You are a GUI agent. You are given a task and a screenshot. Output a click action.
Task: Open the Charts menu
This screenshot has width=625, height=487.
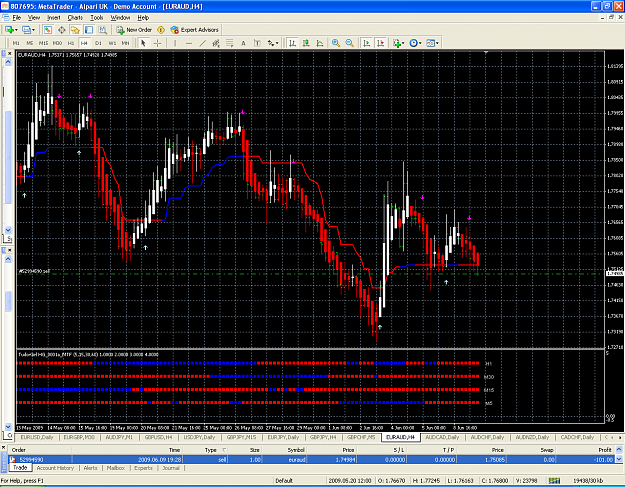(75, 18)
